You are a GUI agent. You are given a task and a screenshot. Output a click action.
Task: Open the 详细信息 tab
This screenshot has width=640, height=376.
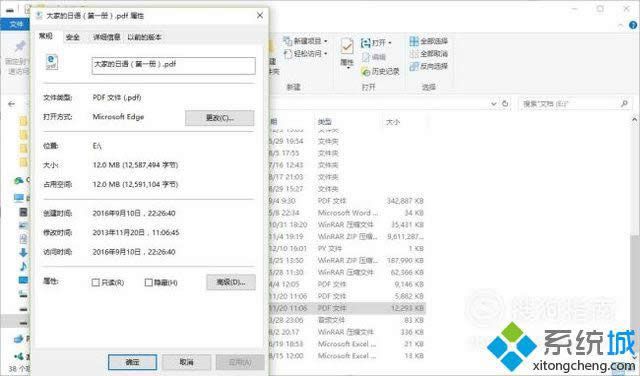(x=106, y=37)
